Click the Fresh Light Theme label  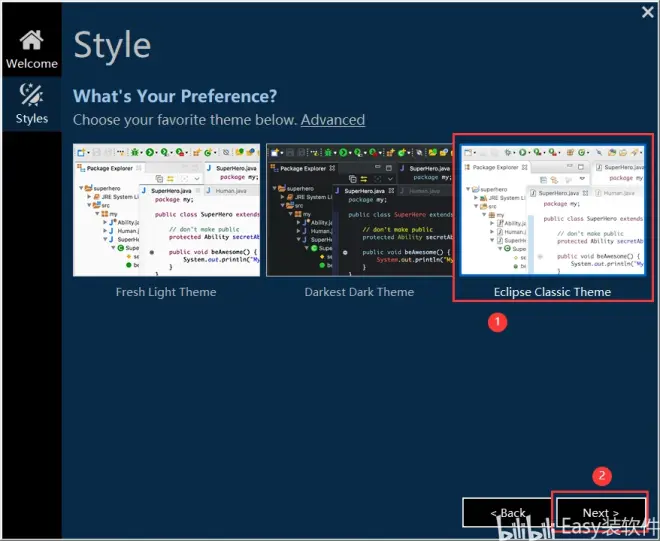(x=166, y=292)
